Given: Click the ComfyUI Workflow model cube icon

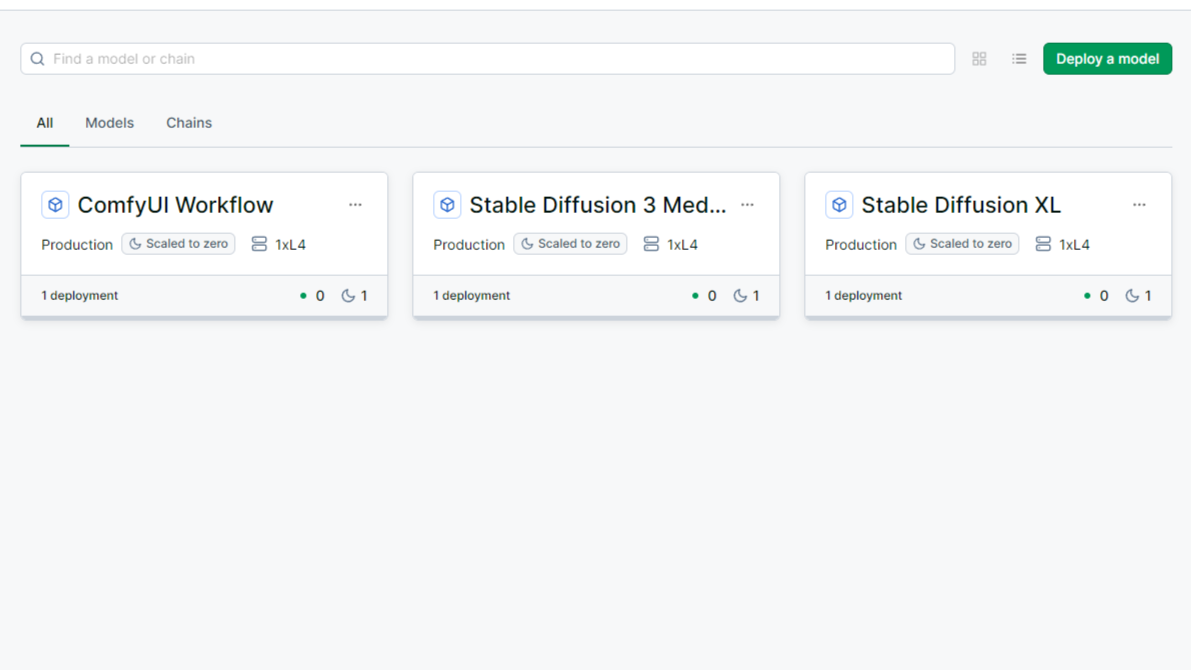Looking at the screenshot, I should [x=55, y=204].
